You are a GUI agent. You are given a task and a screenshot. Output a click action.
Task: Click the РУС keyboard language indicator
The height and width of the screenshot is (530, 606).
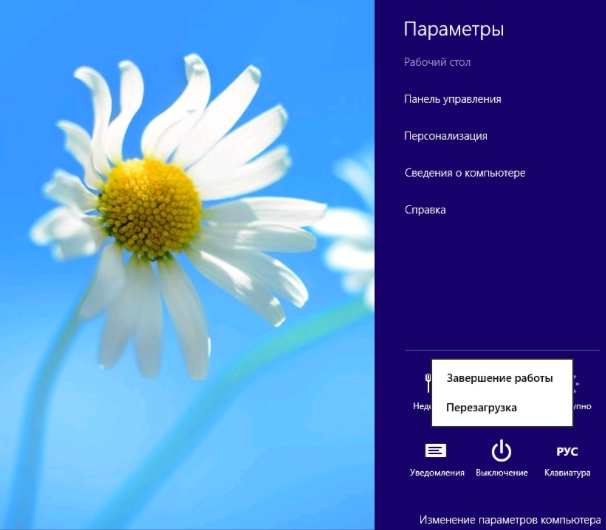pos(566,451)
